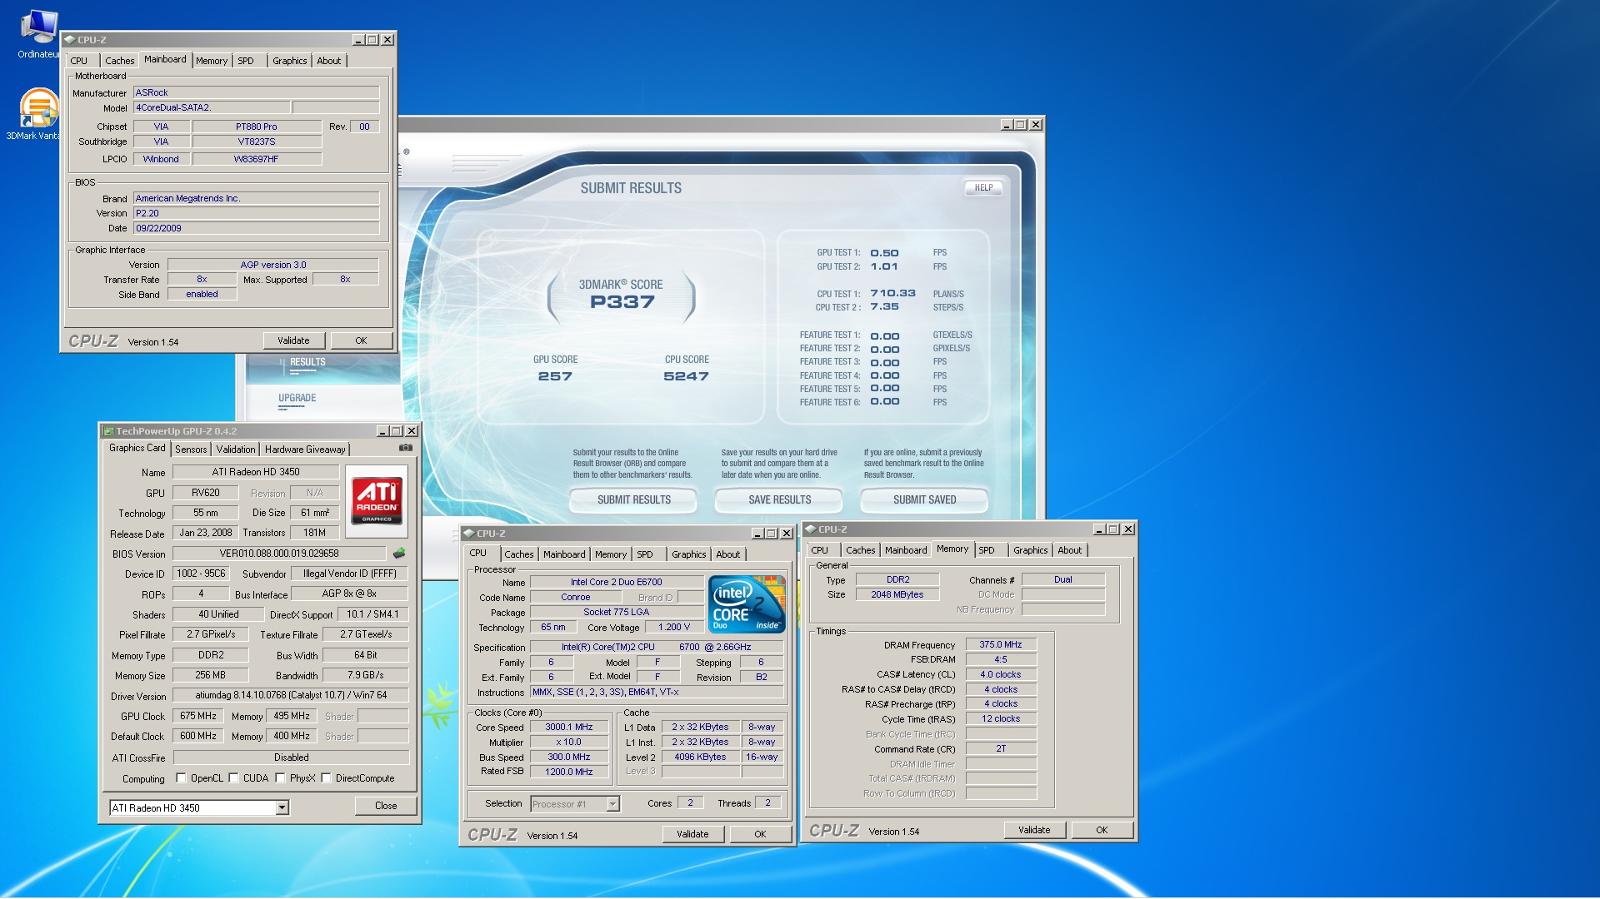Viewport: 1600px width, 899px height.
Task: Click the 3DMark score P337
Action: (x=622, y=302)
